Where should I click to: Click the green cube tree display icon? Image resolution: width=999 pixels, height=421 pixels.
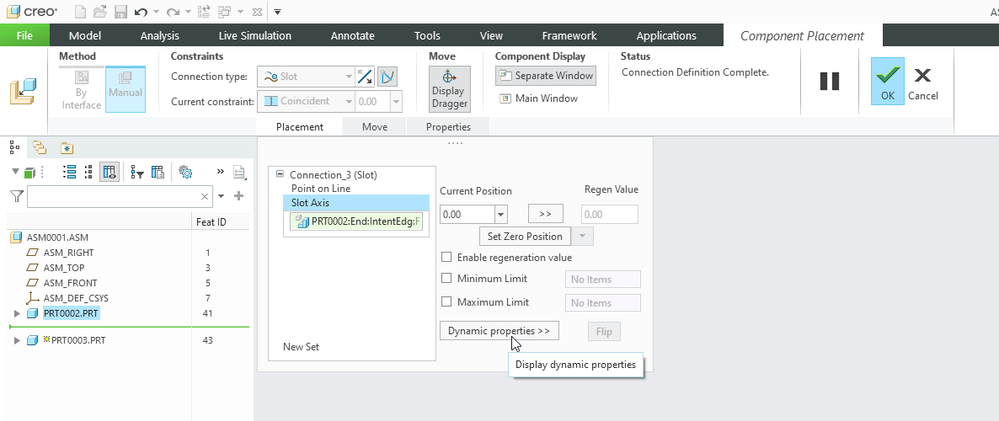tap(29, 172)
